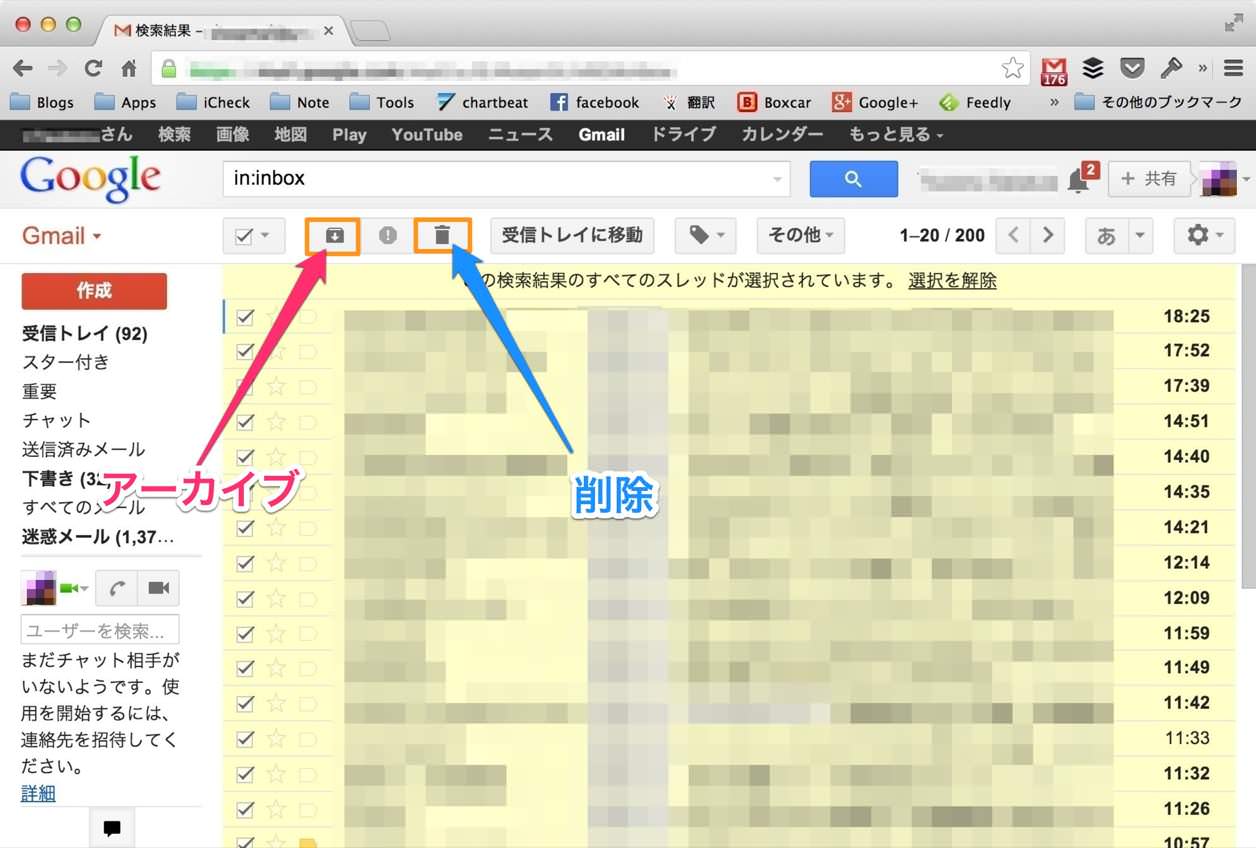Open 迷惑メール spam folder
The width and height of the screenshot is (1256, 848).
pyautogui.click(x=98, y=537)
